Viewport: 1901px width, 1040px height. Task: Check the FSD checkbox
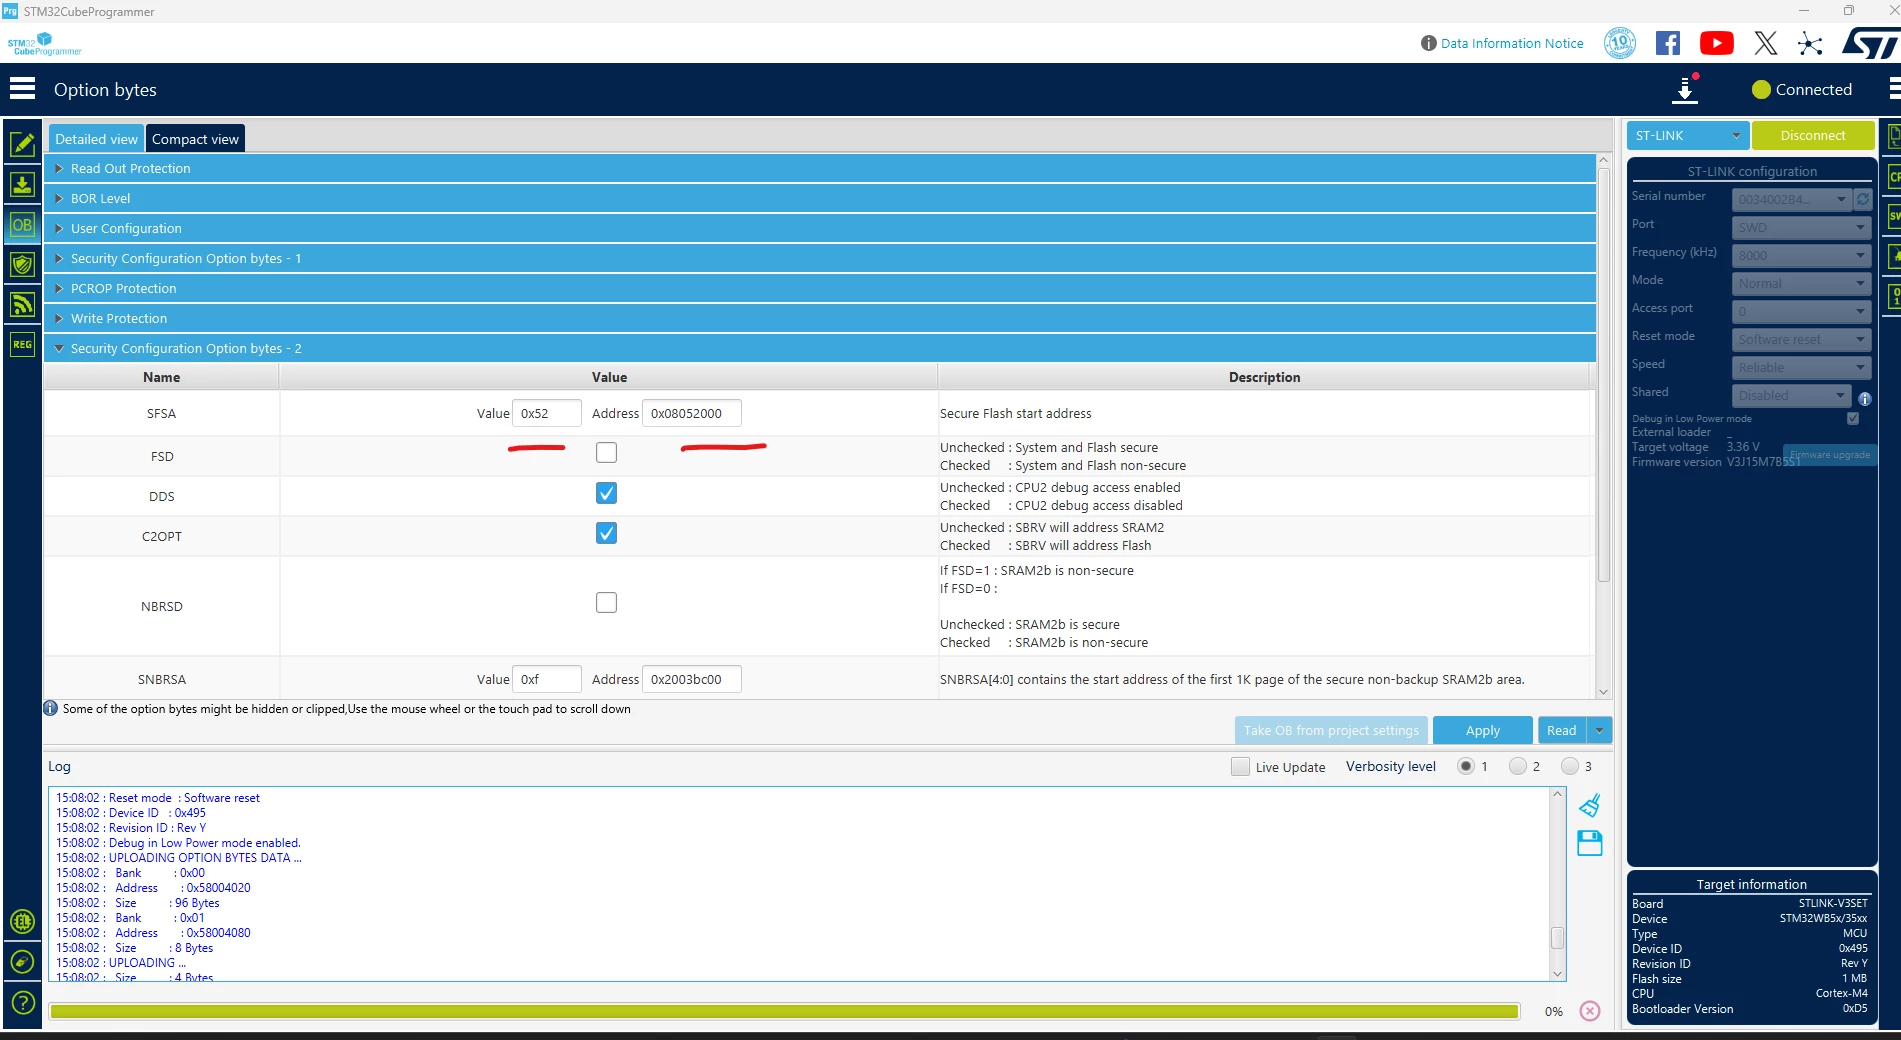coord(606,453)
